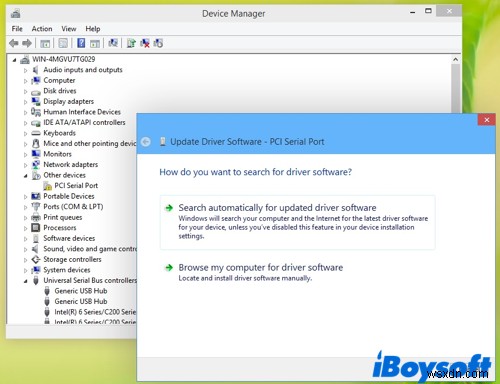
Task: Click the network icon beside Network adapters
Action: 36,164
